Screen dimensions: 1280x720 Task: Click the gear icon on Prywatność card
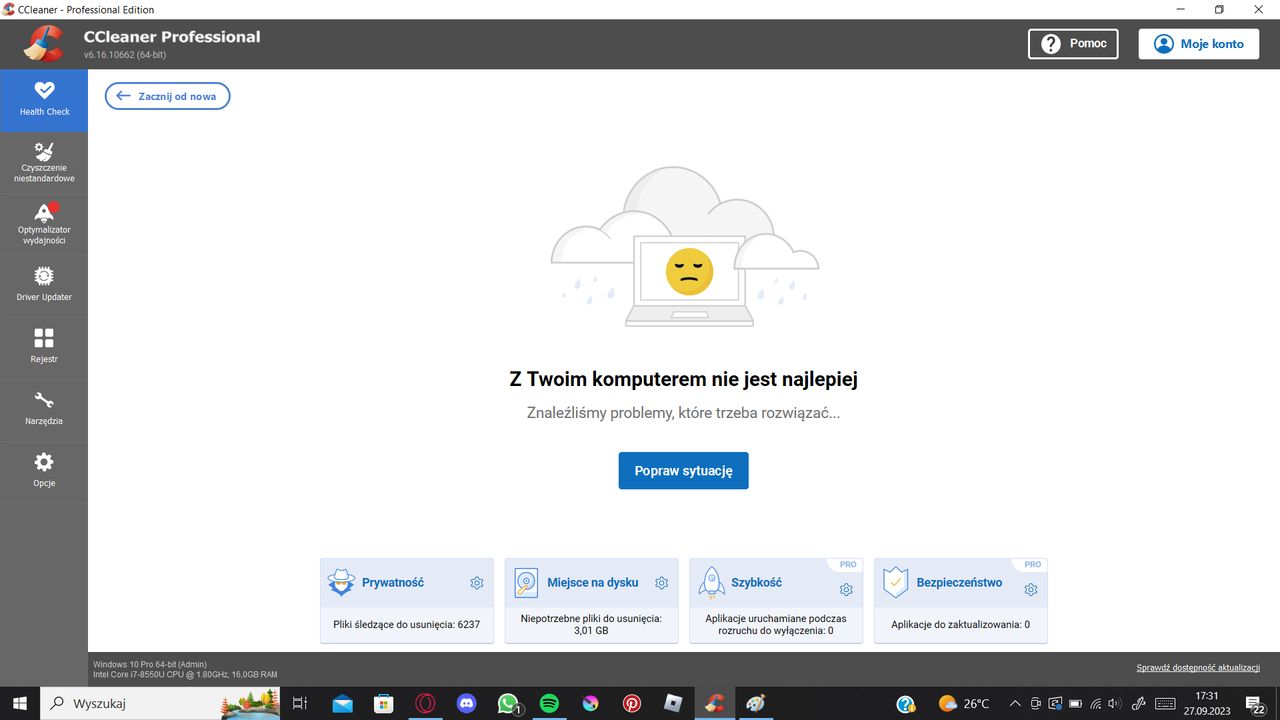[477, 583]
